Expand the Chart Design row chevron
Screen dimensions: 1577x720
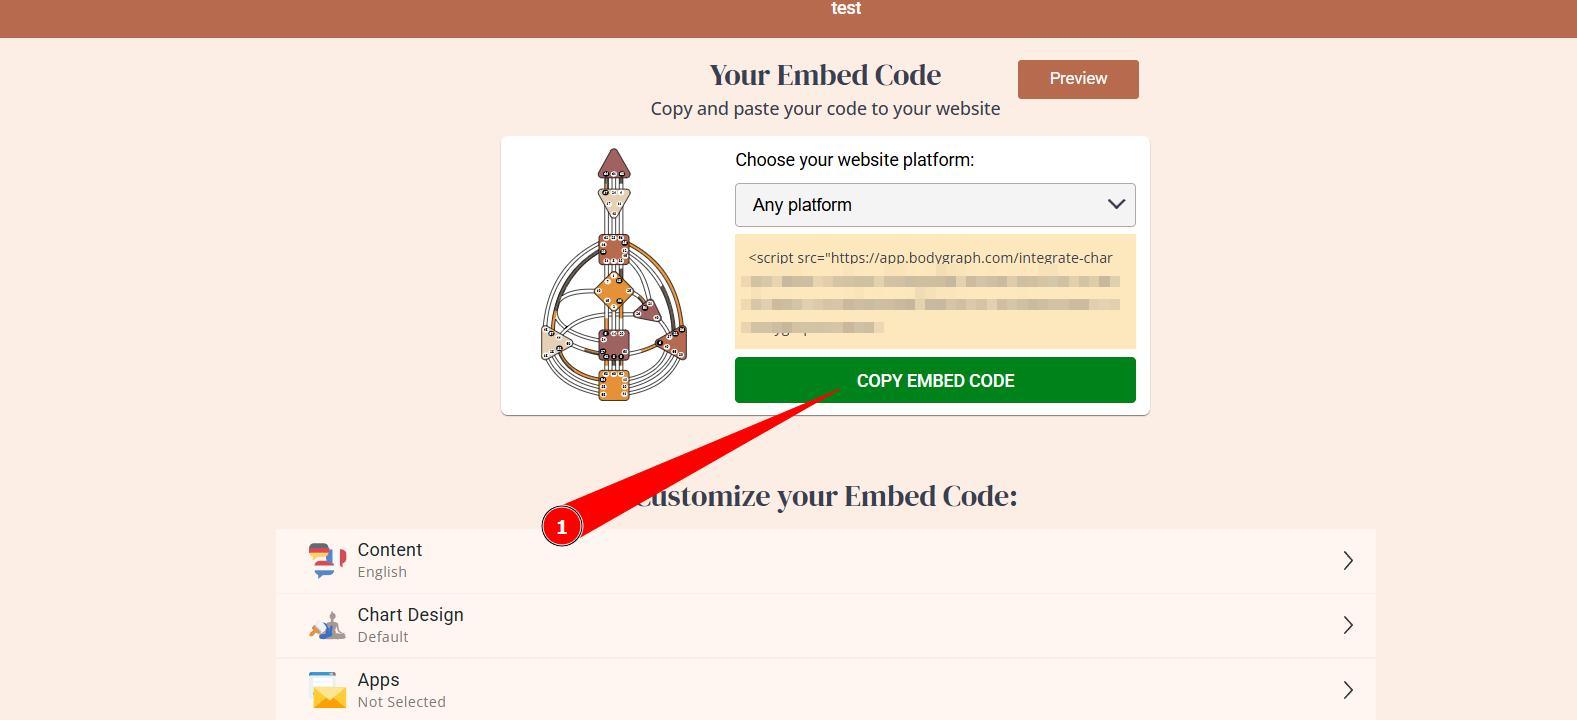[1348, 625]
